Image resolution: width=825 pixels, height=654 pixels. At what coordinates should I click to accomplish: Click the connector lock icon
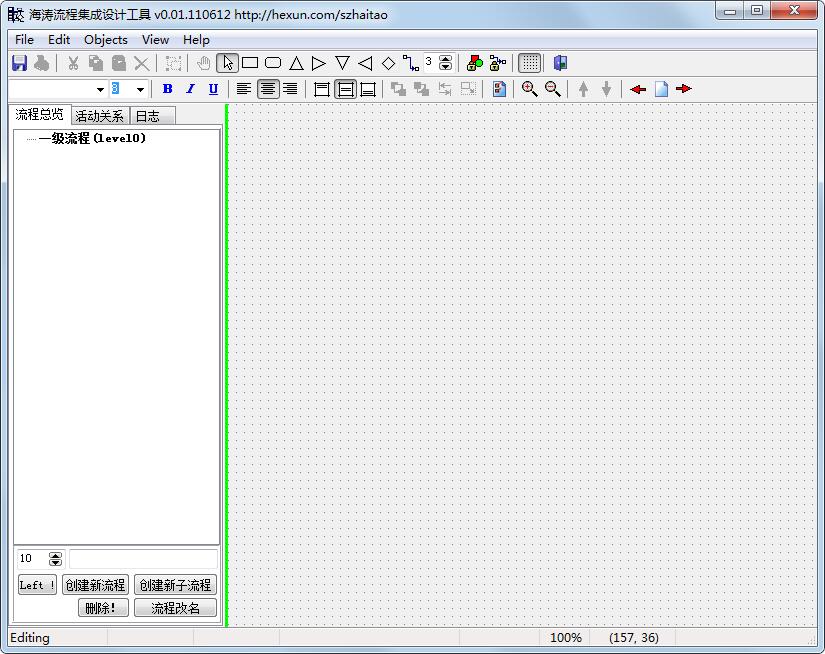498,63
